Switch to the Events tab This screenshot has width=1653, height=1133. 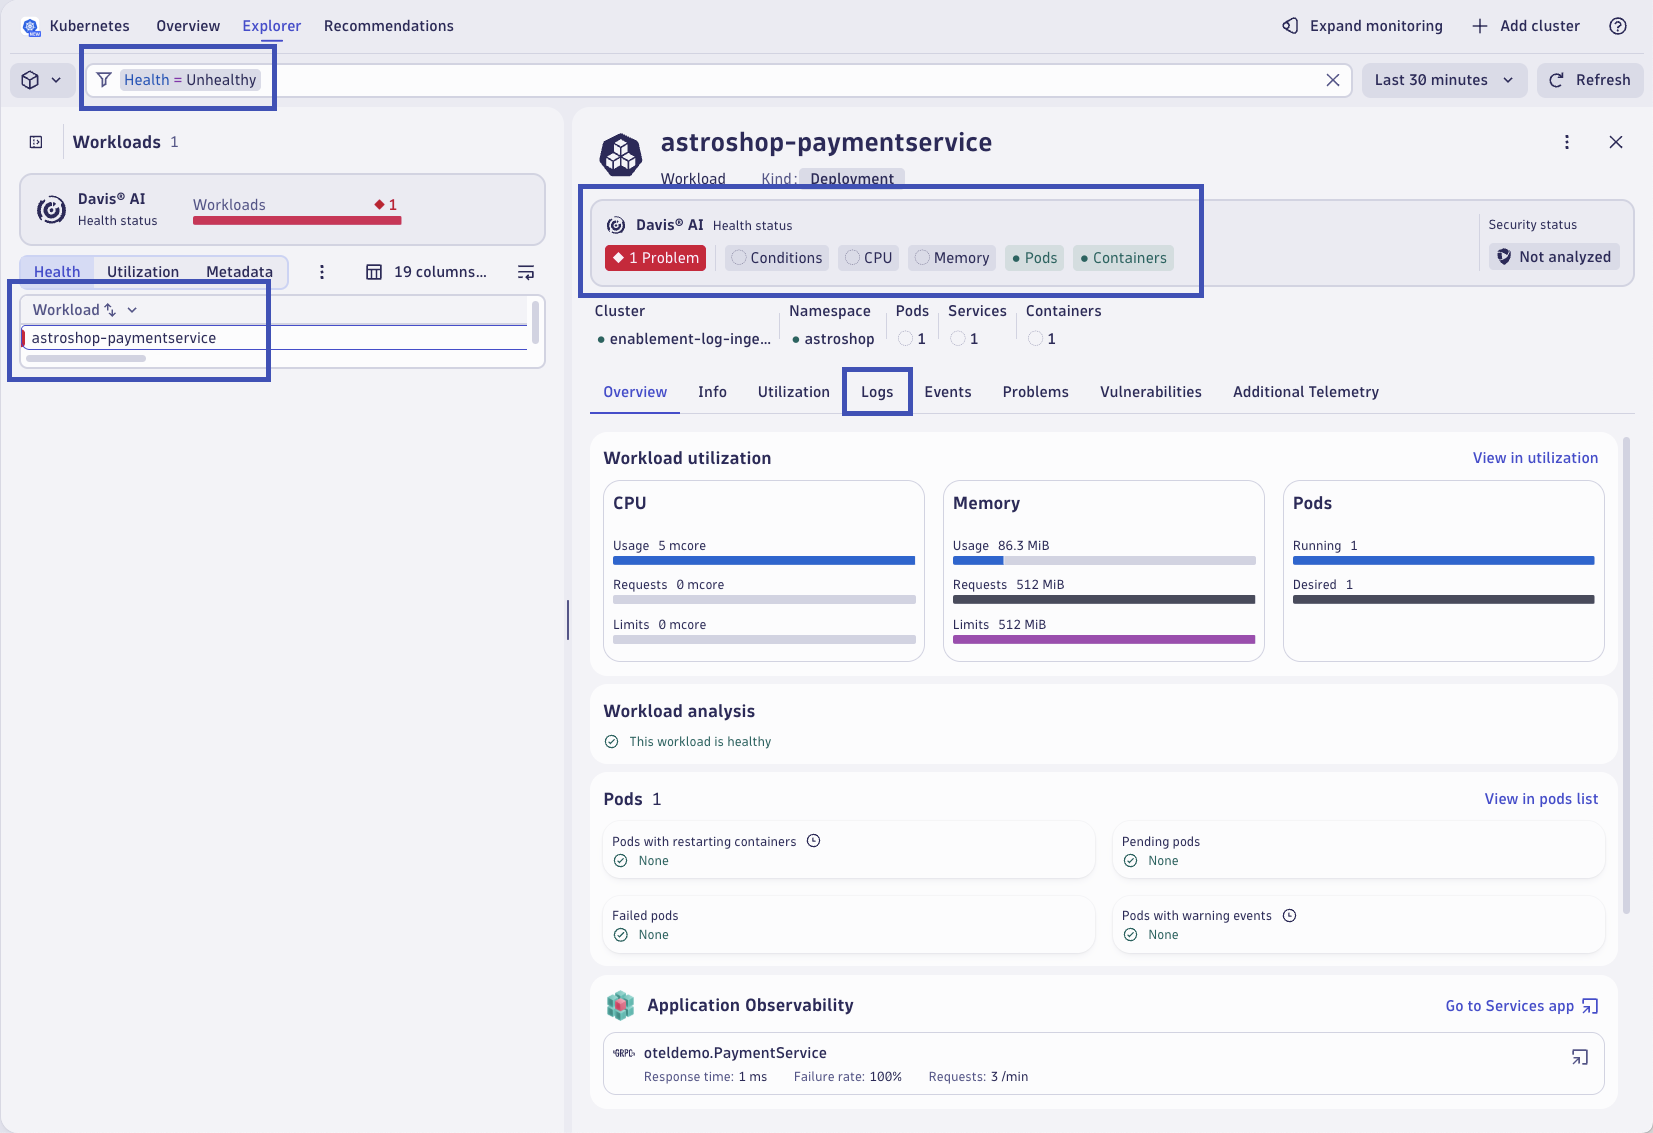(948, 392)
